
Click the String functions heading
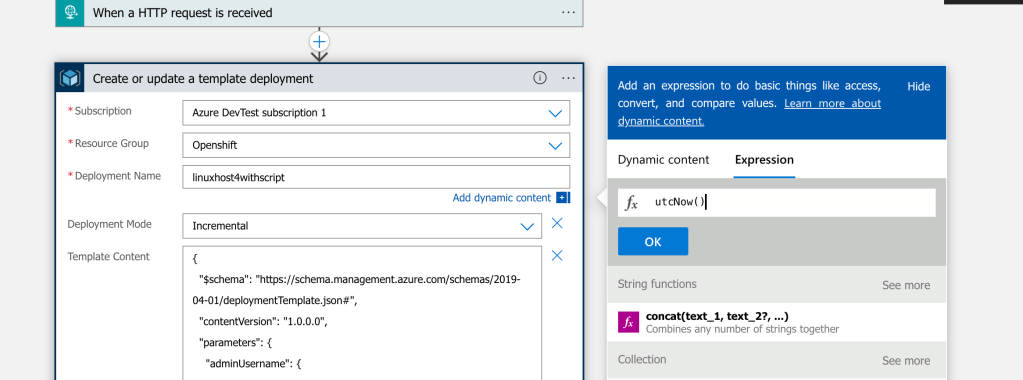657,284
